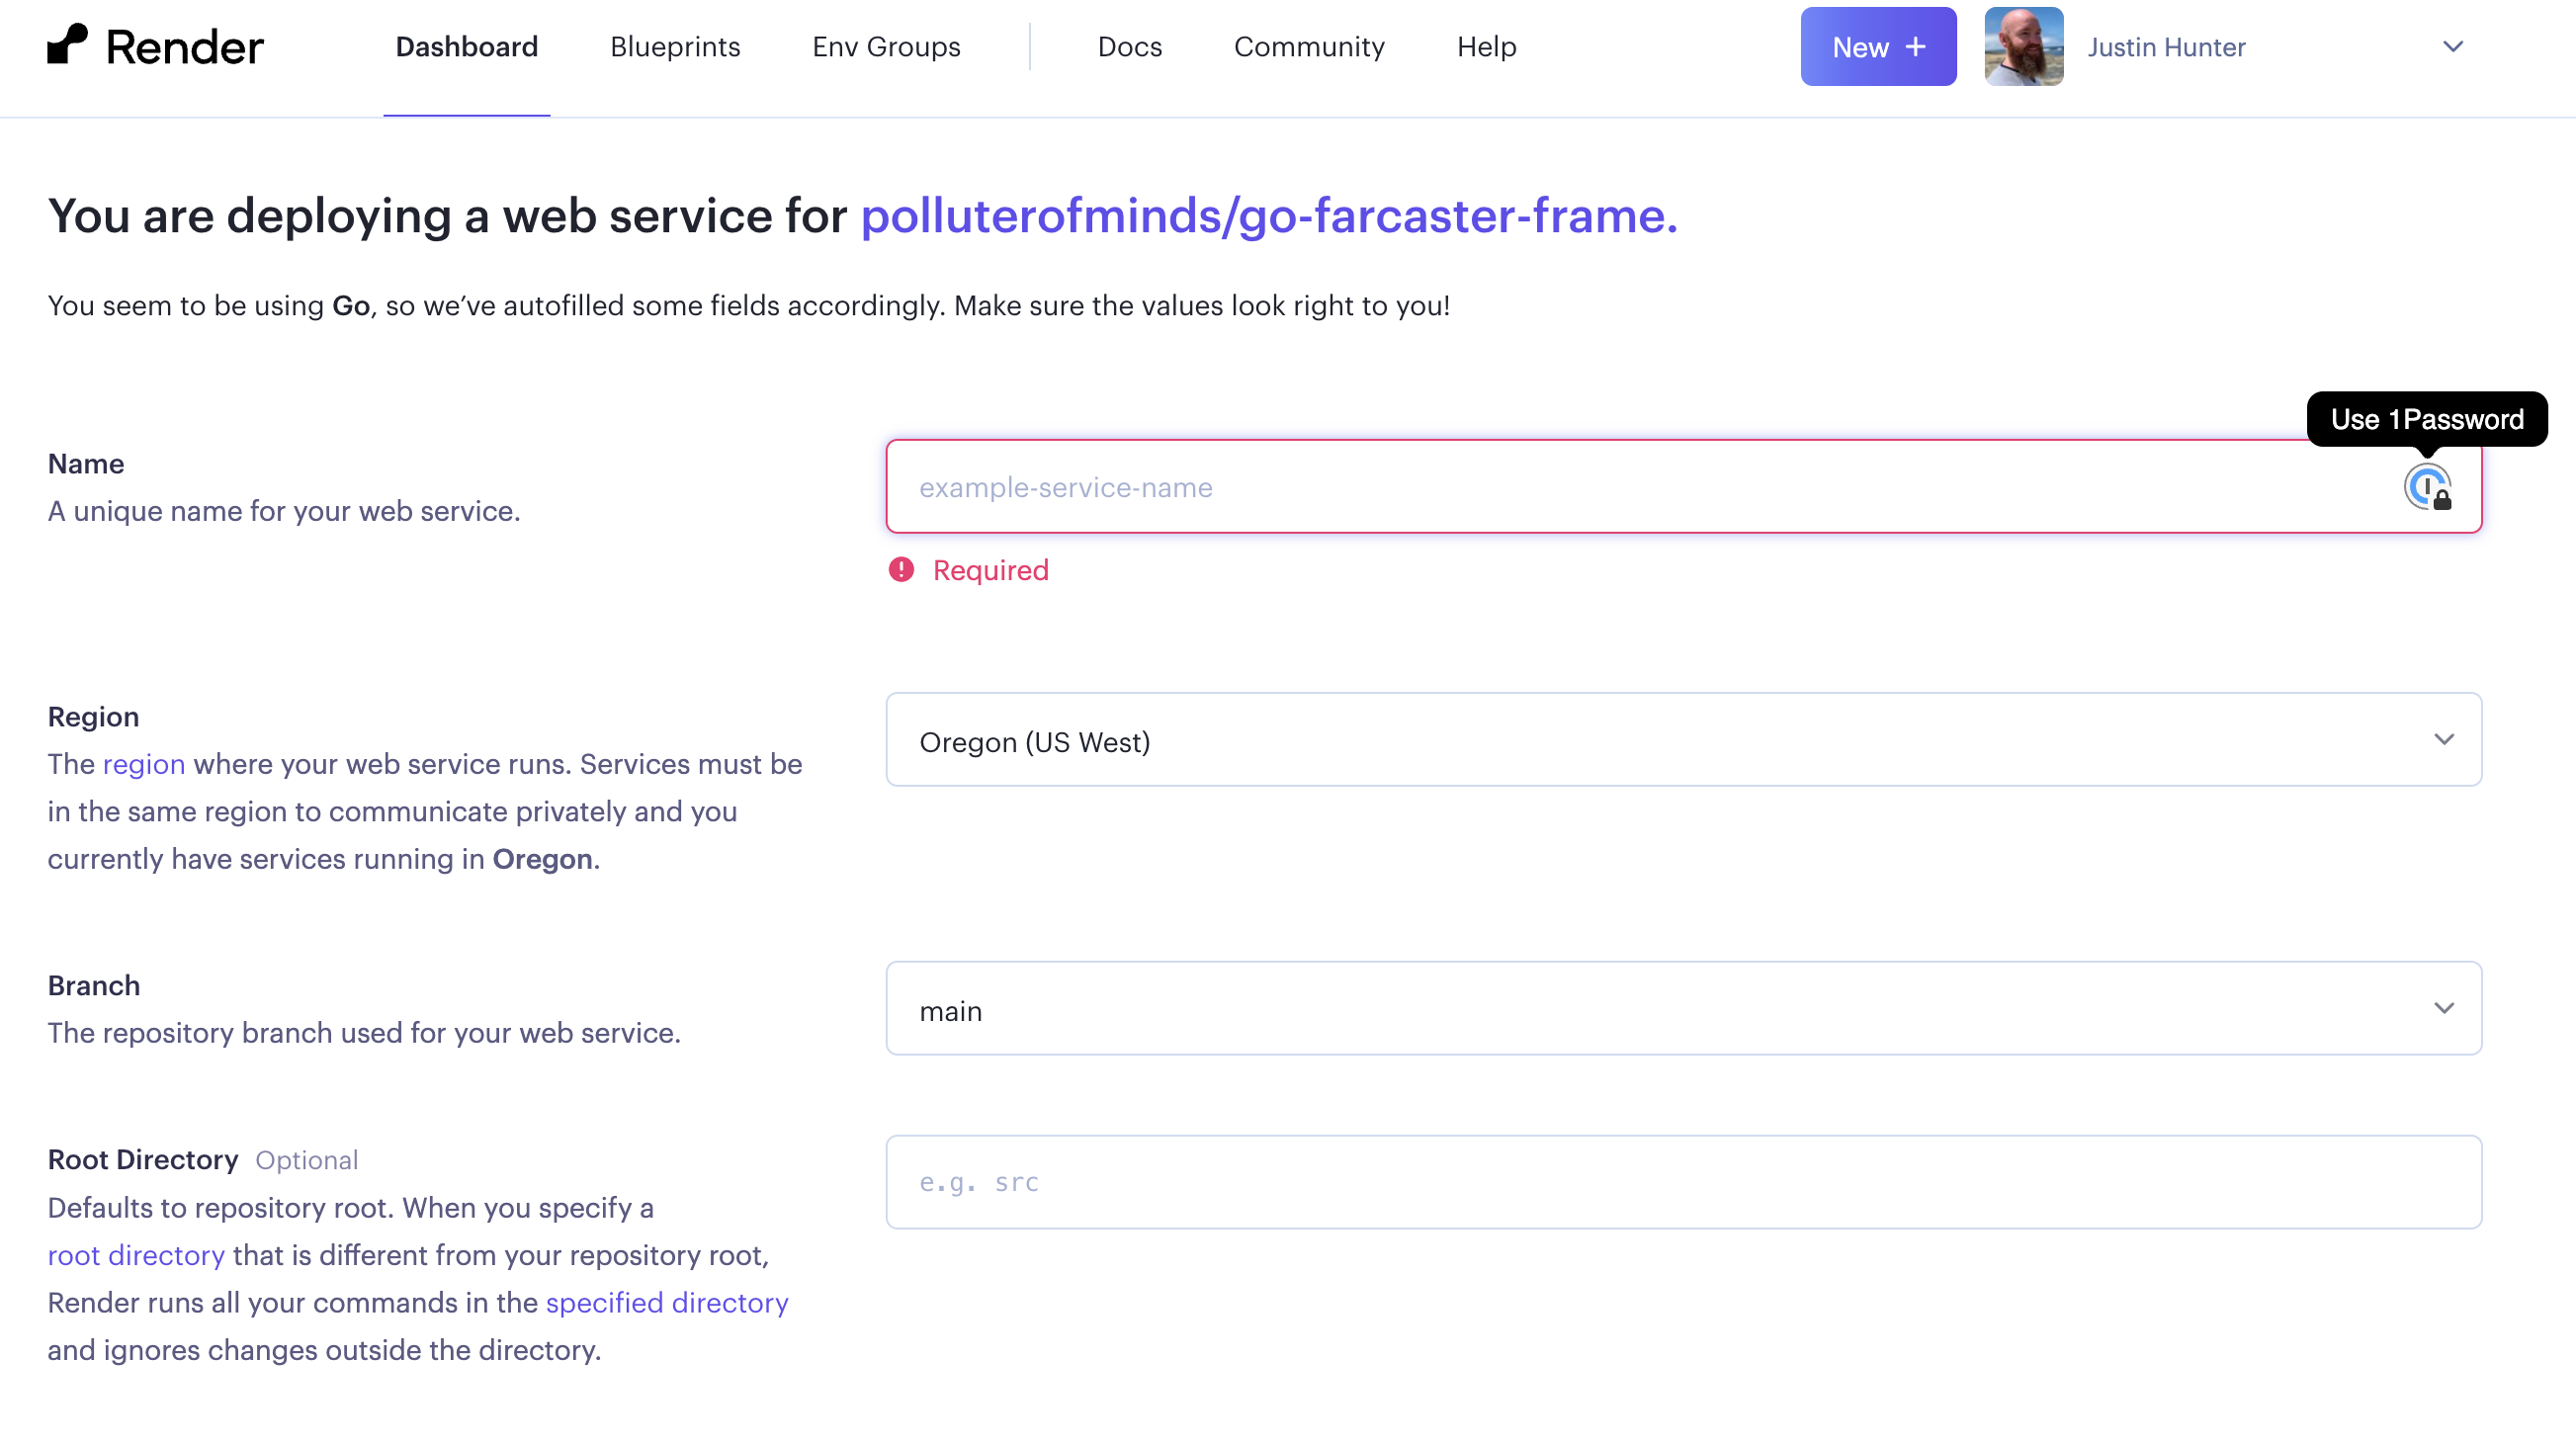Click the 'Branch' field label
Viewport: 2576px width, 1443px height.
tap(94, 986)
